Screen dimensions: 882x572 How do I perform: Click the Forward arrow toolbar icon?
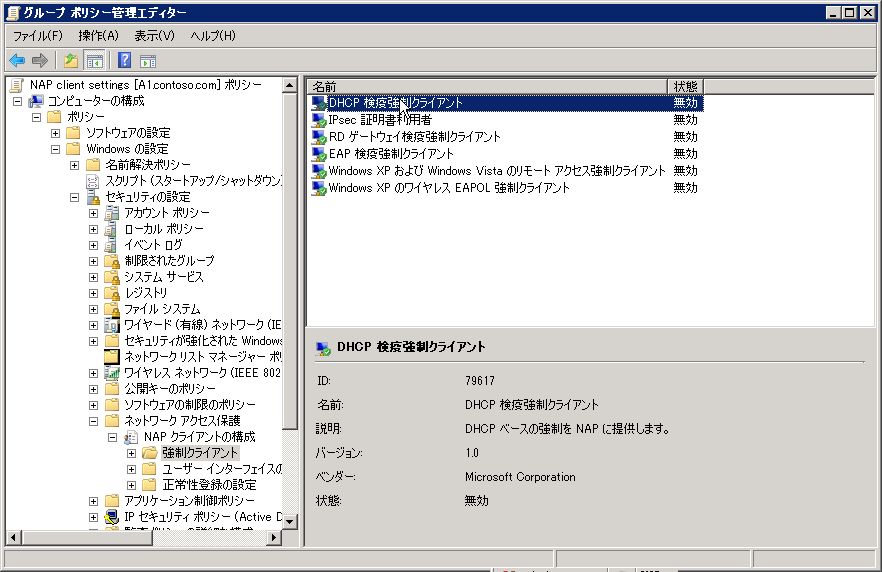click(39, 60)
